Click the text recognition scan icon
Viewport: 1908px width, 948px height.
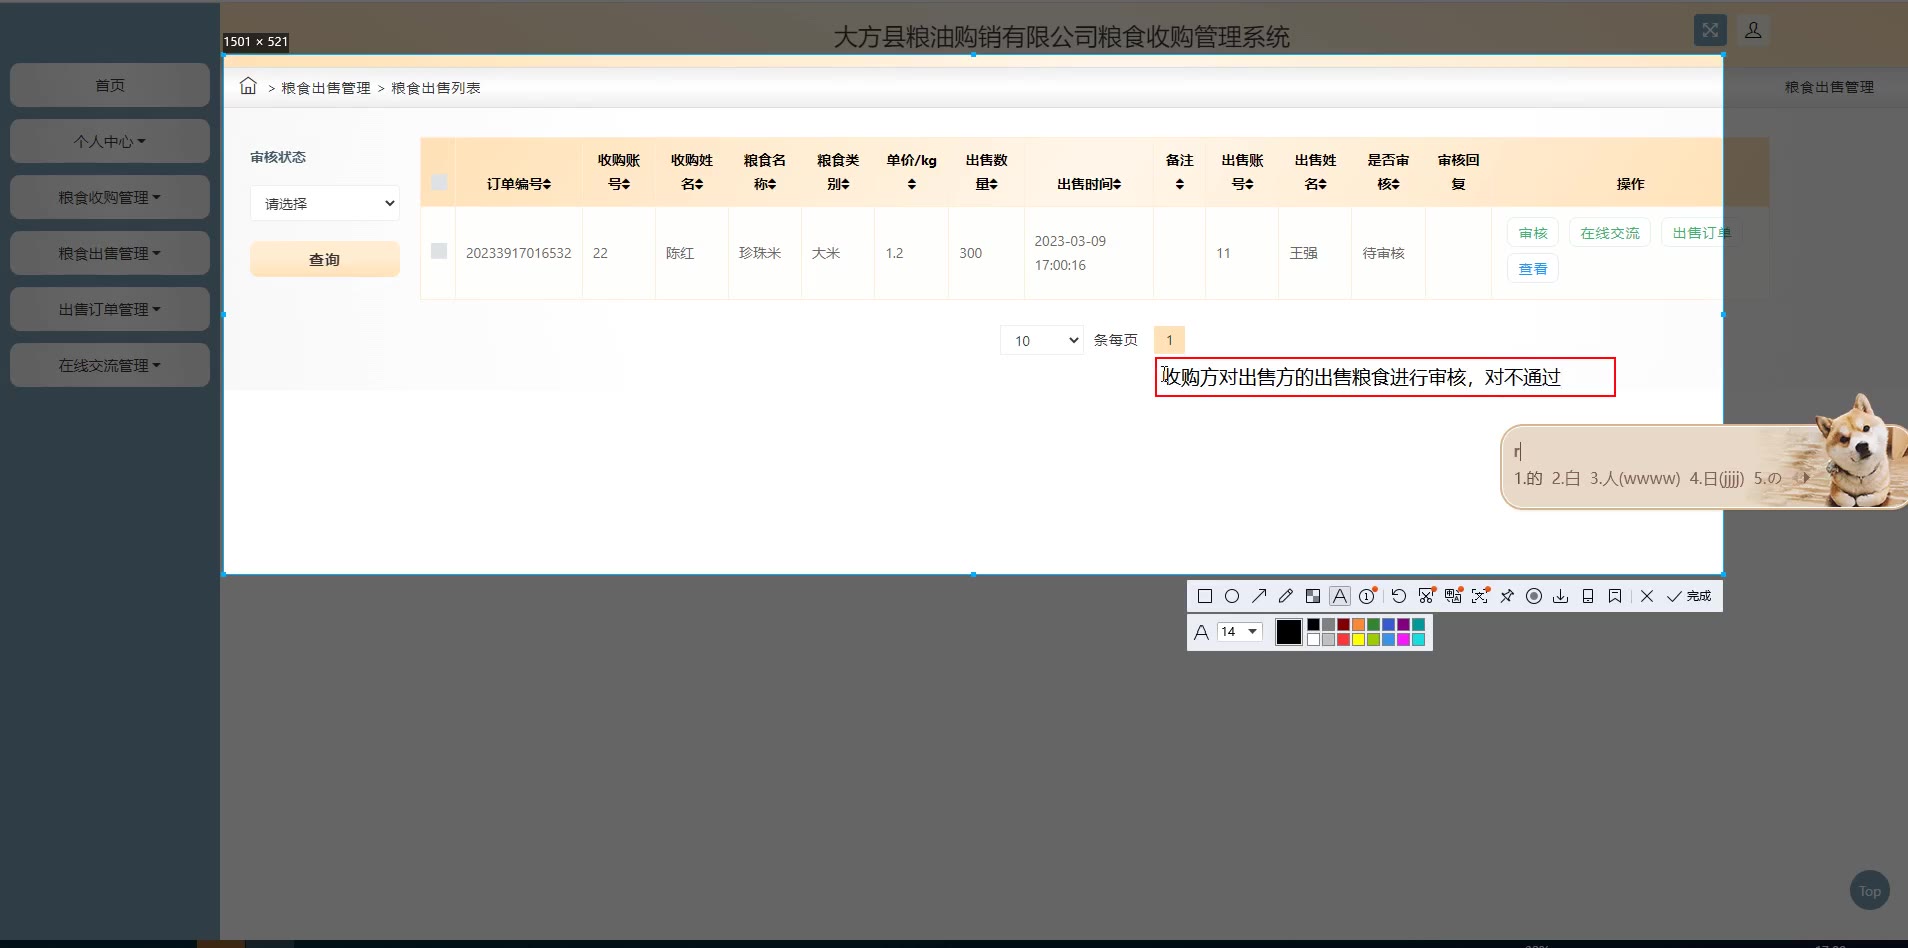(1480, 596)
